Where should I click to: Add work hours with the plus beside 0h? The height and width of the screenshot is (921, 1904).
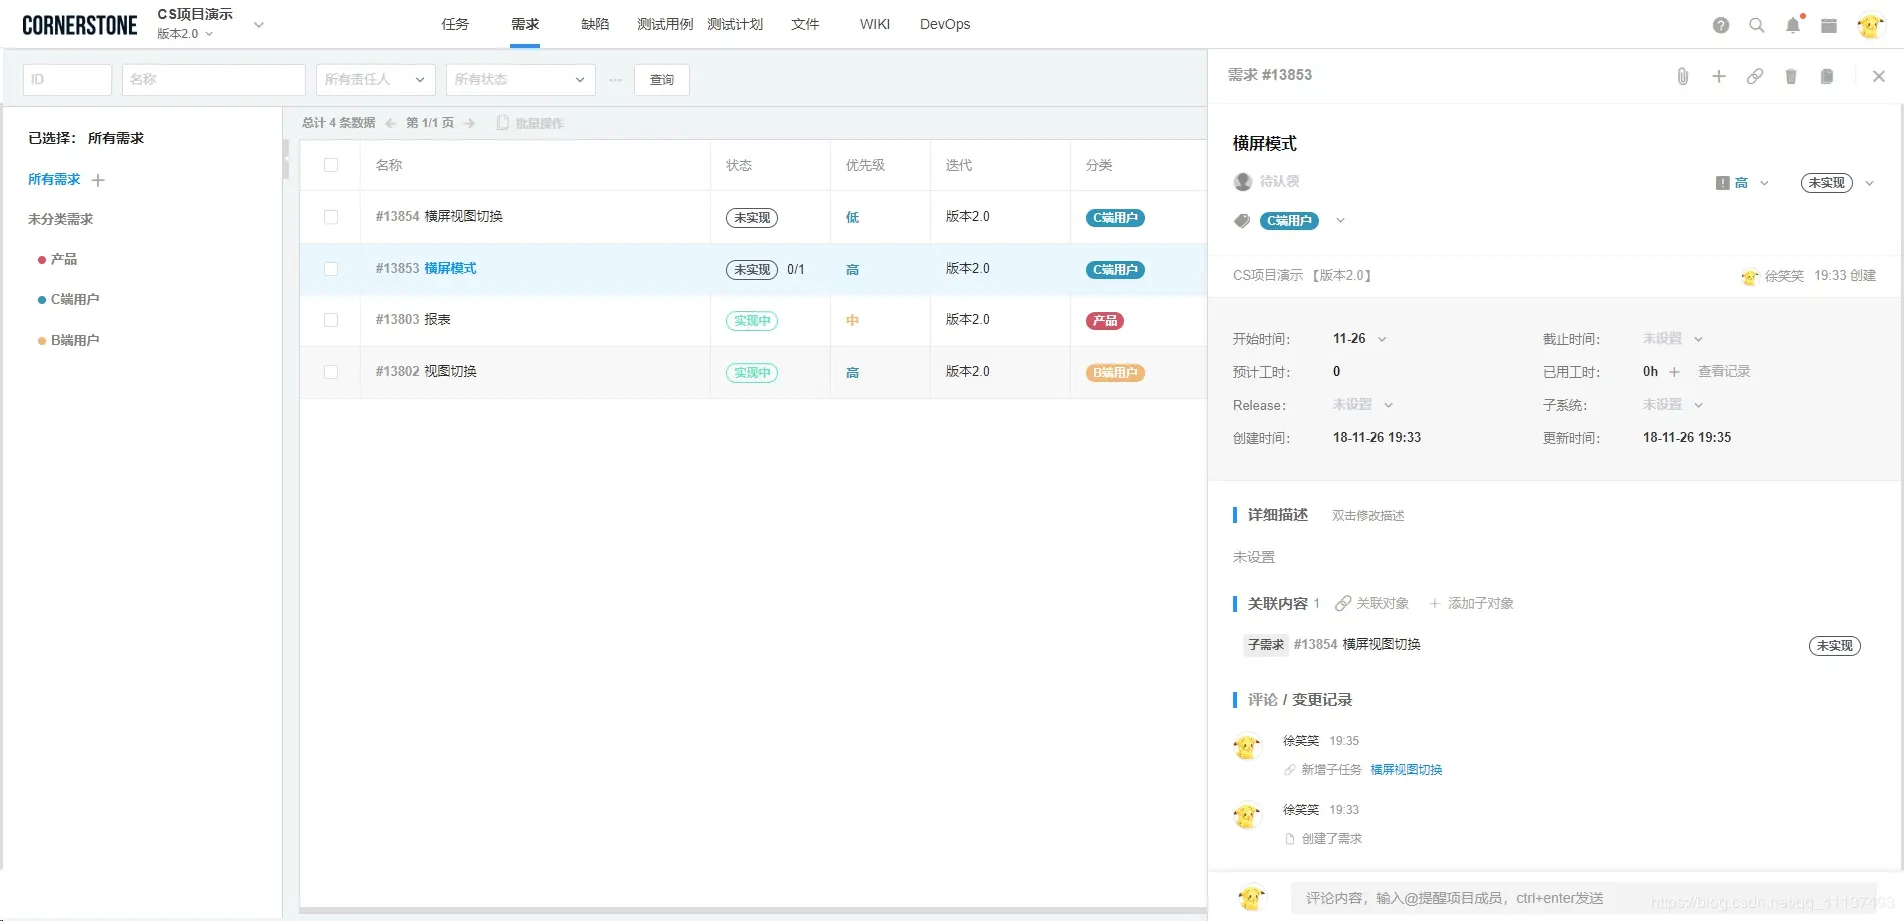(x=1675, y=372)
